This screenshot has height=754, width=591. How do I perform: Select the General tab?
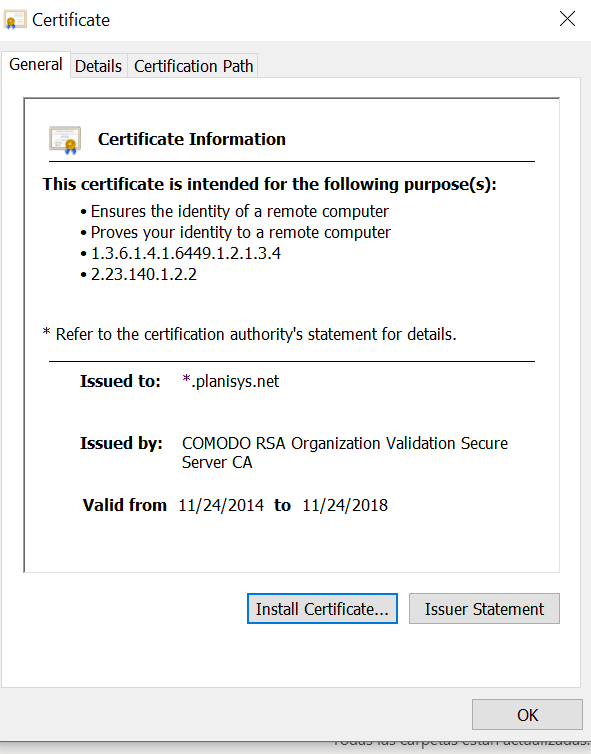[36, 64]
